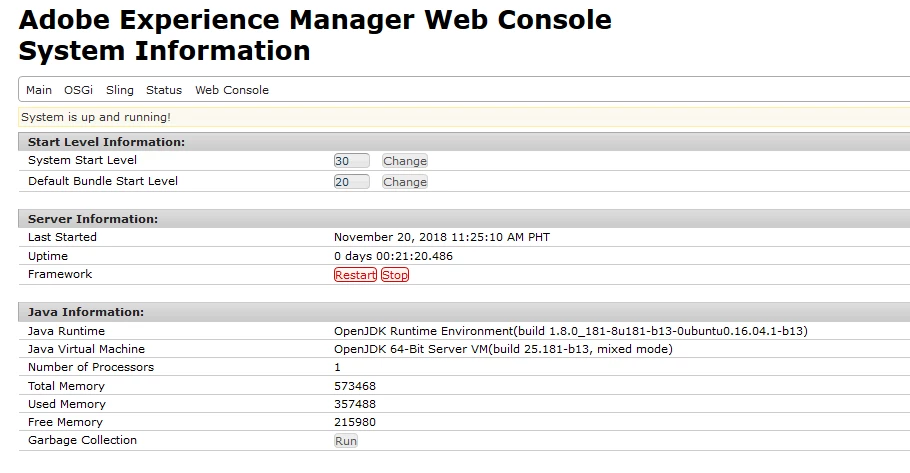Screen dimensions: 910x473
Task: Click the Start Level Information section header
Action: pos(106,142)
